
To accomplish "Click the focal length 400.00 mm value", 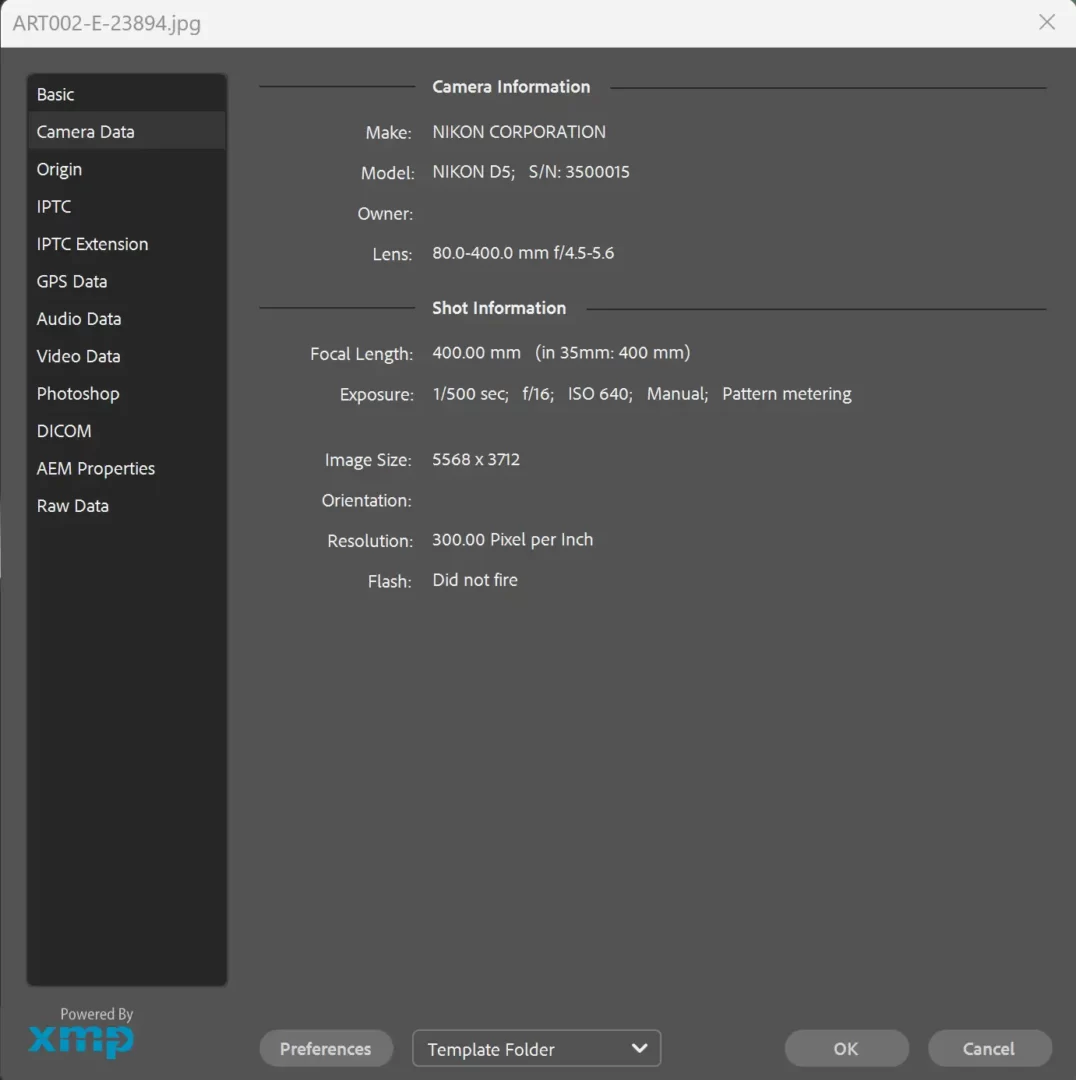I will (x=476, y=352).
